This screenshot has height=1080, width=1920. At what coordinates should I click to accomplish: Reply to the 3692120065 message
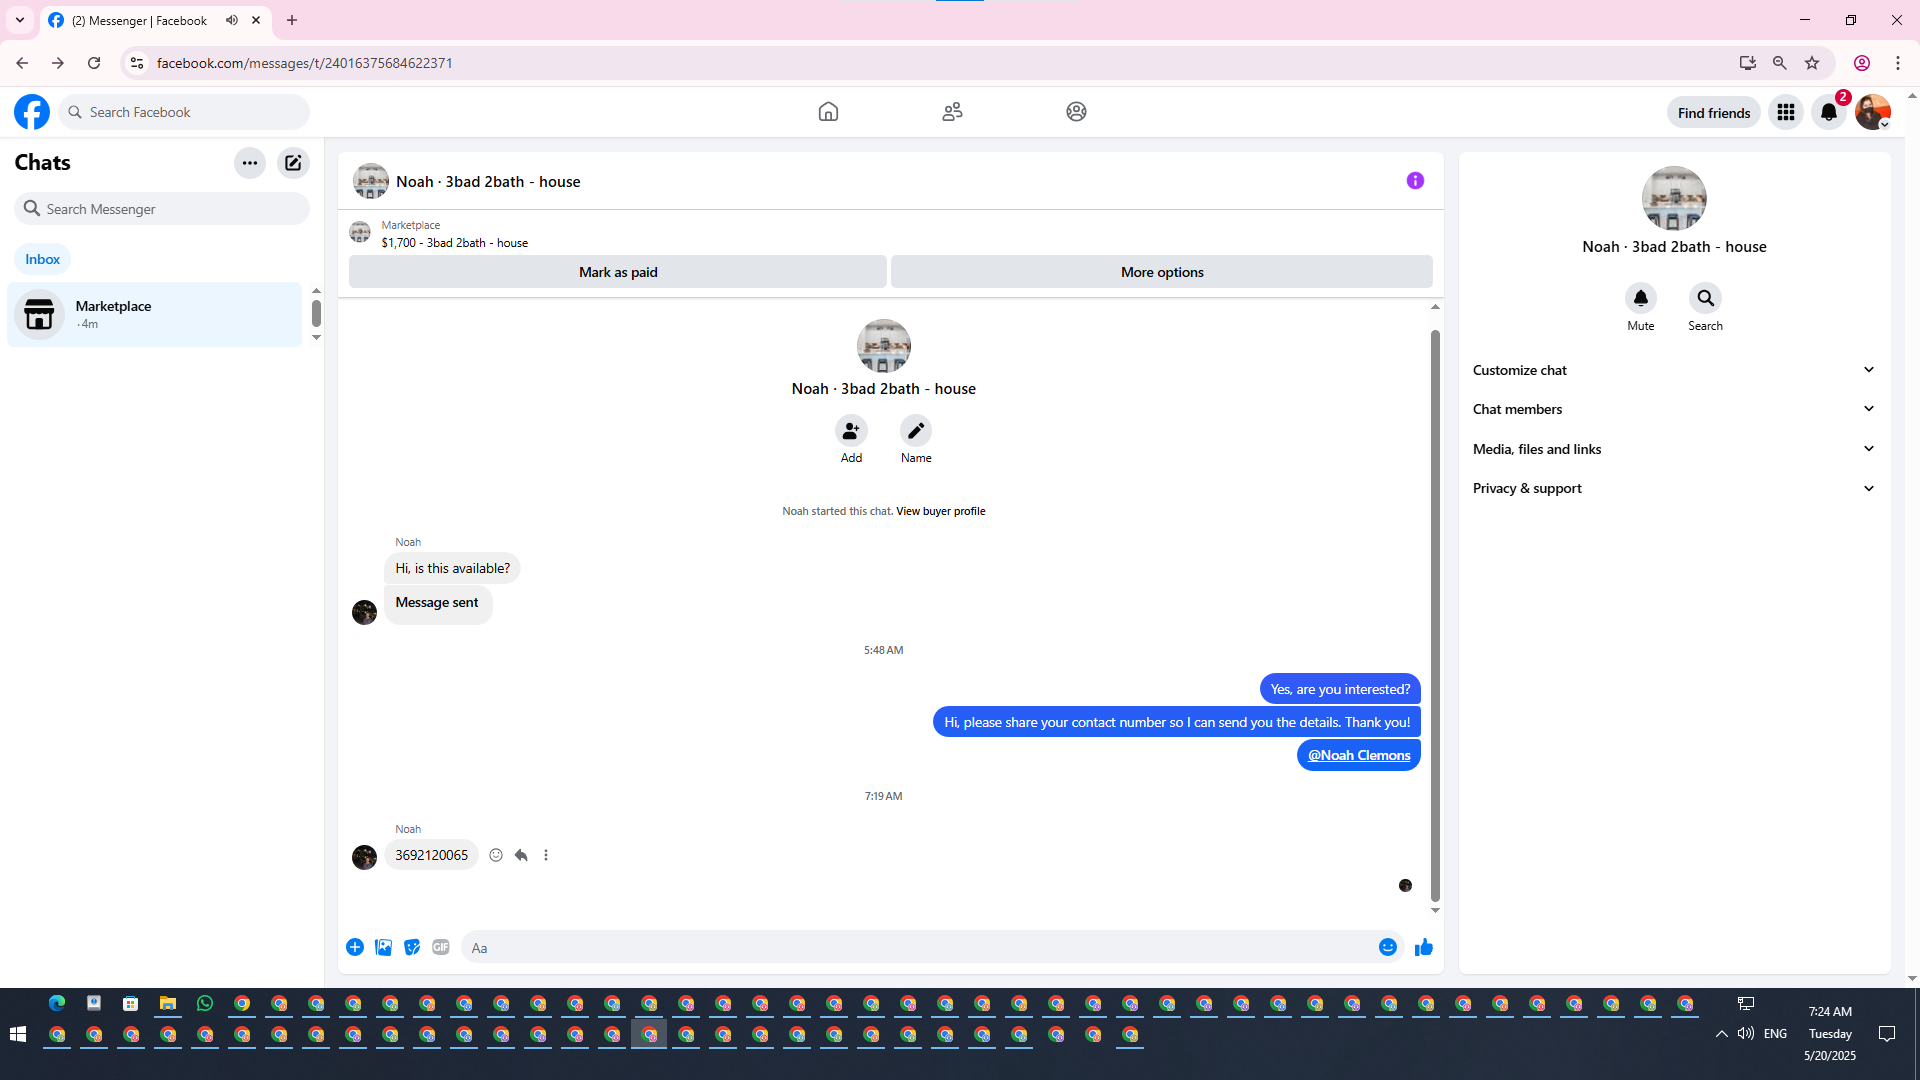pyautogui.click(x=521, y=855)
